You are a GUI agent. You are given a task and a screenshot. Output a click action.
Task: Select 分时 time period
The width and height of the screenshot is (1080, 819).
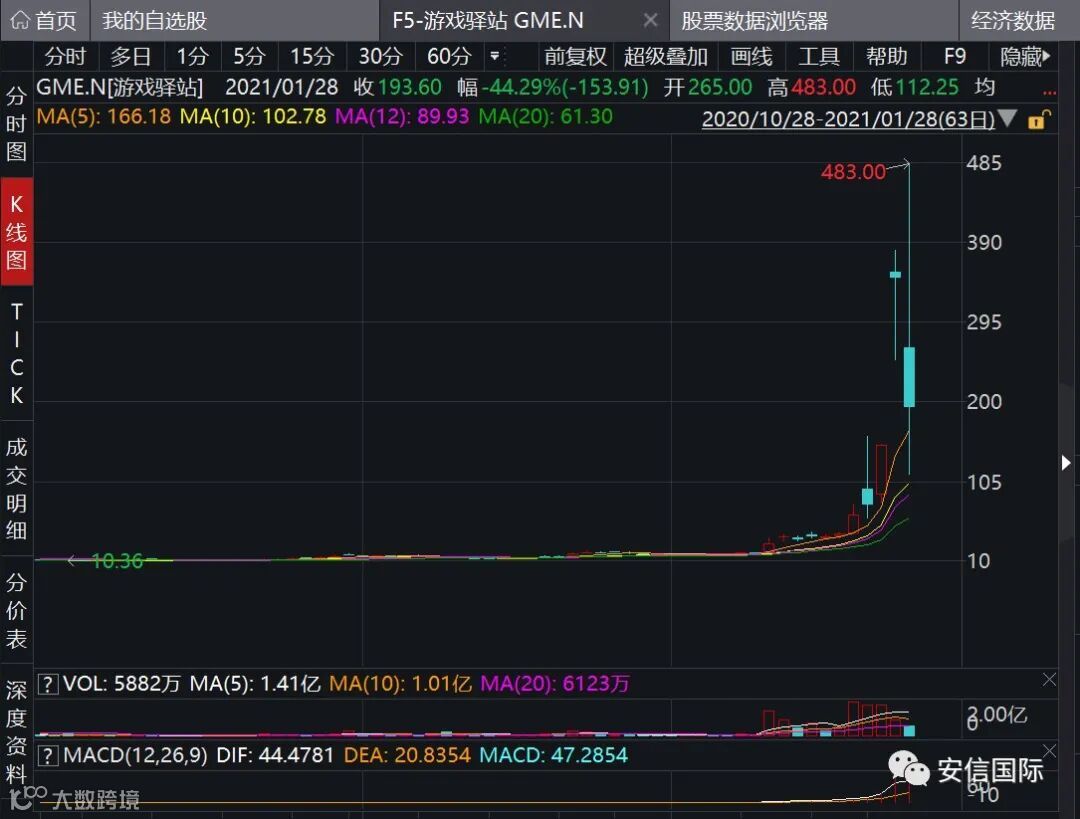pyautogui.click(x=65, y=56)
